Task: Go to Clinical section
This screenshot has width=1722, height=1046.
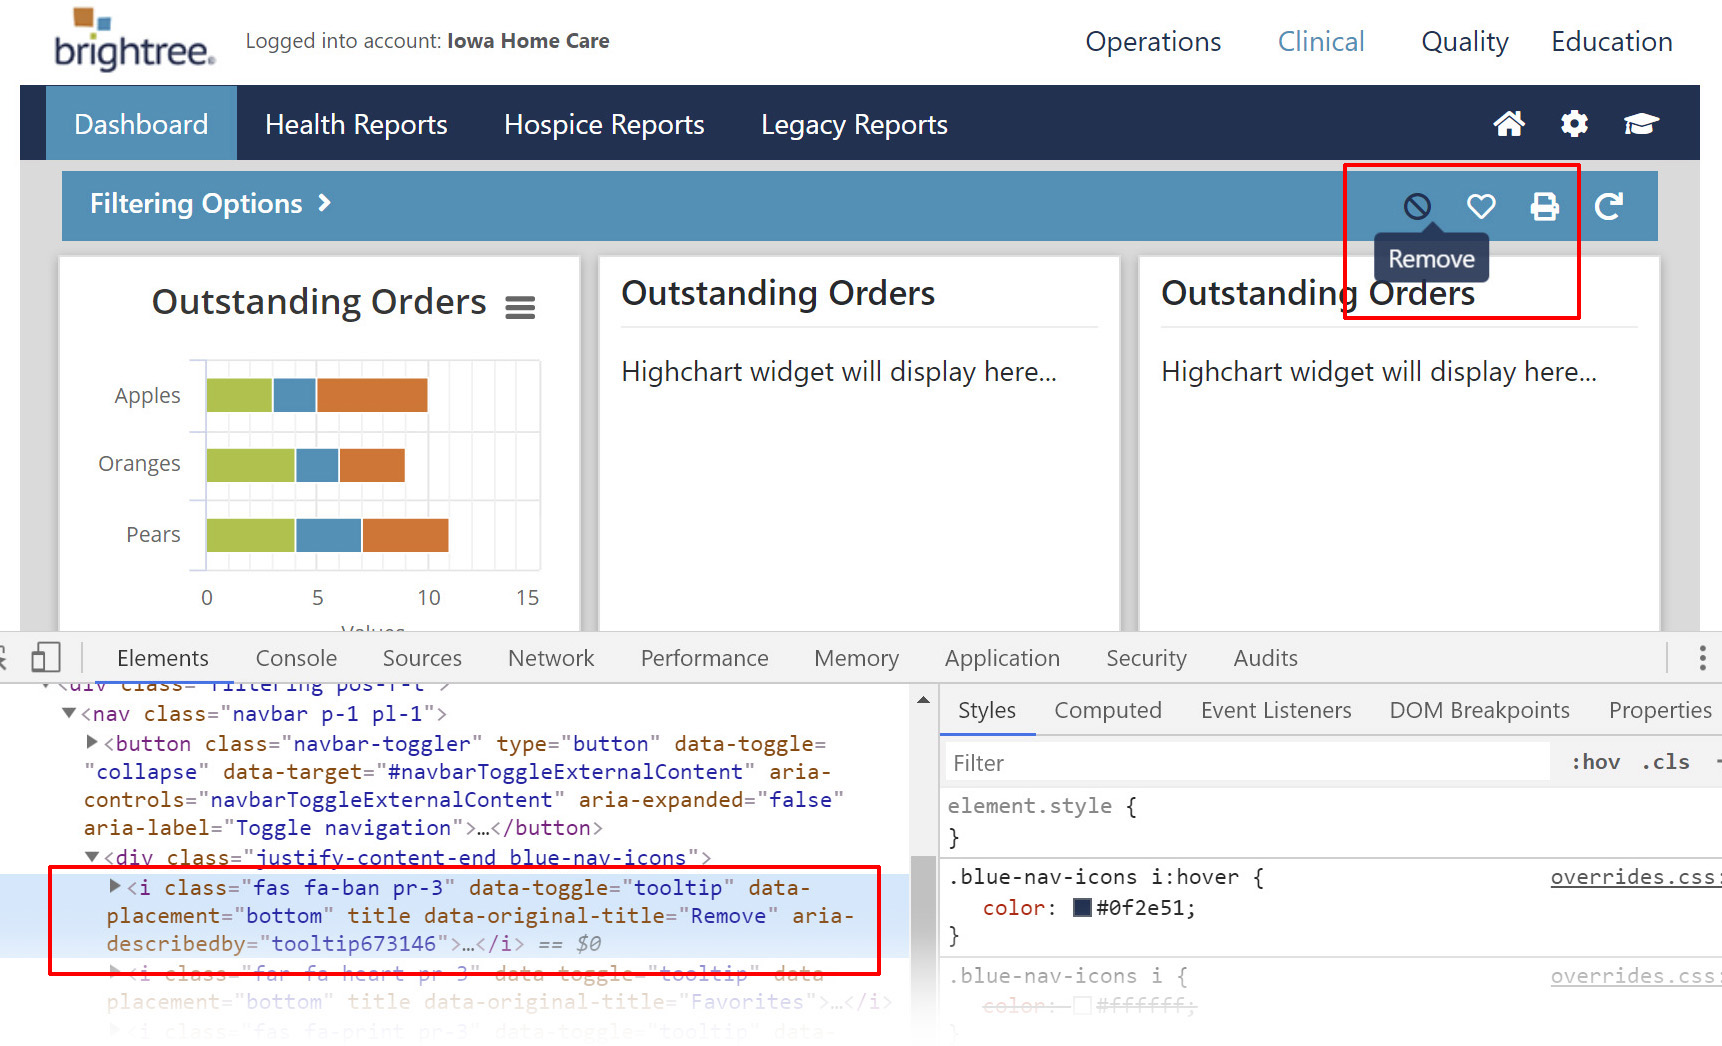Action: pos(1321,42)
